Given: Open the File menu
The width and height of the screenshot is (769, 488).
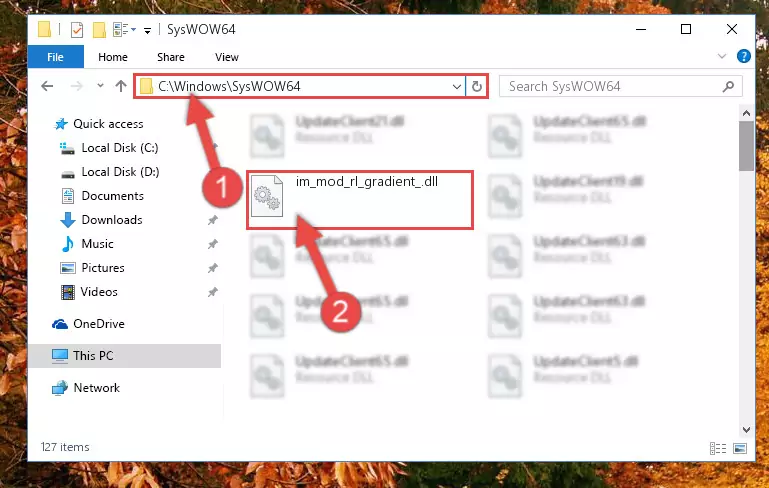Looking at the screenshot, I should (55, 57).
